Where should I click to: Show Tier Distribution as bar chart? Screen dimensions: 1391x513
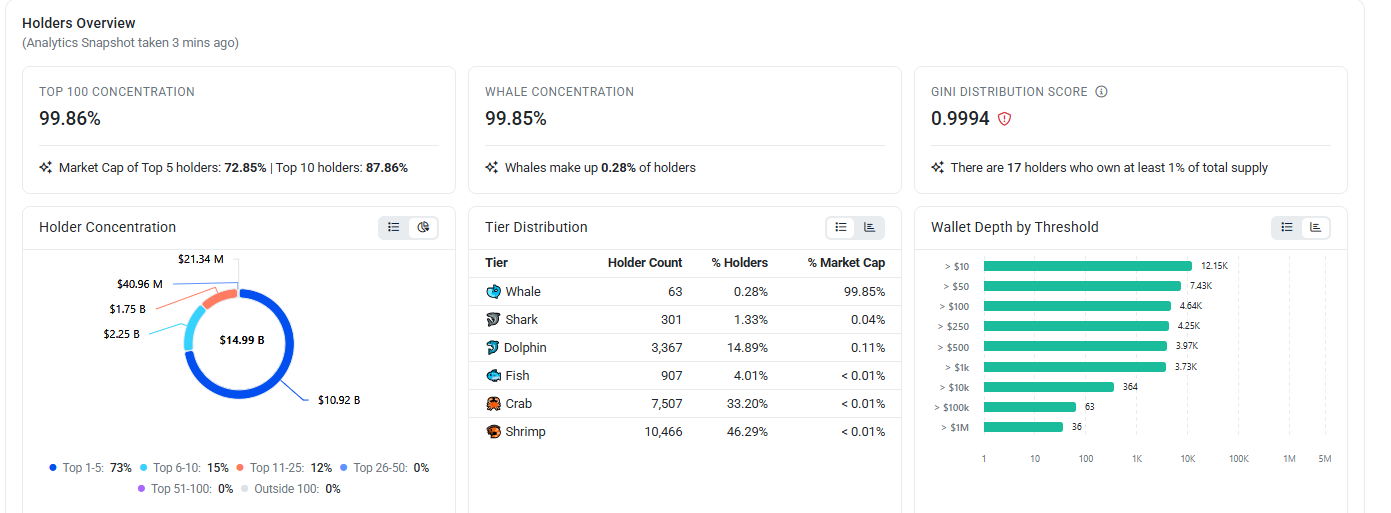pos(869,228)
